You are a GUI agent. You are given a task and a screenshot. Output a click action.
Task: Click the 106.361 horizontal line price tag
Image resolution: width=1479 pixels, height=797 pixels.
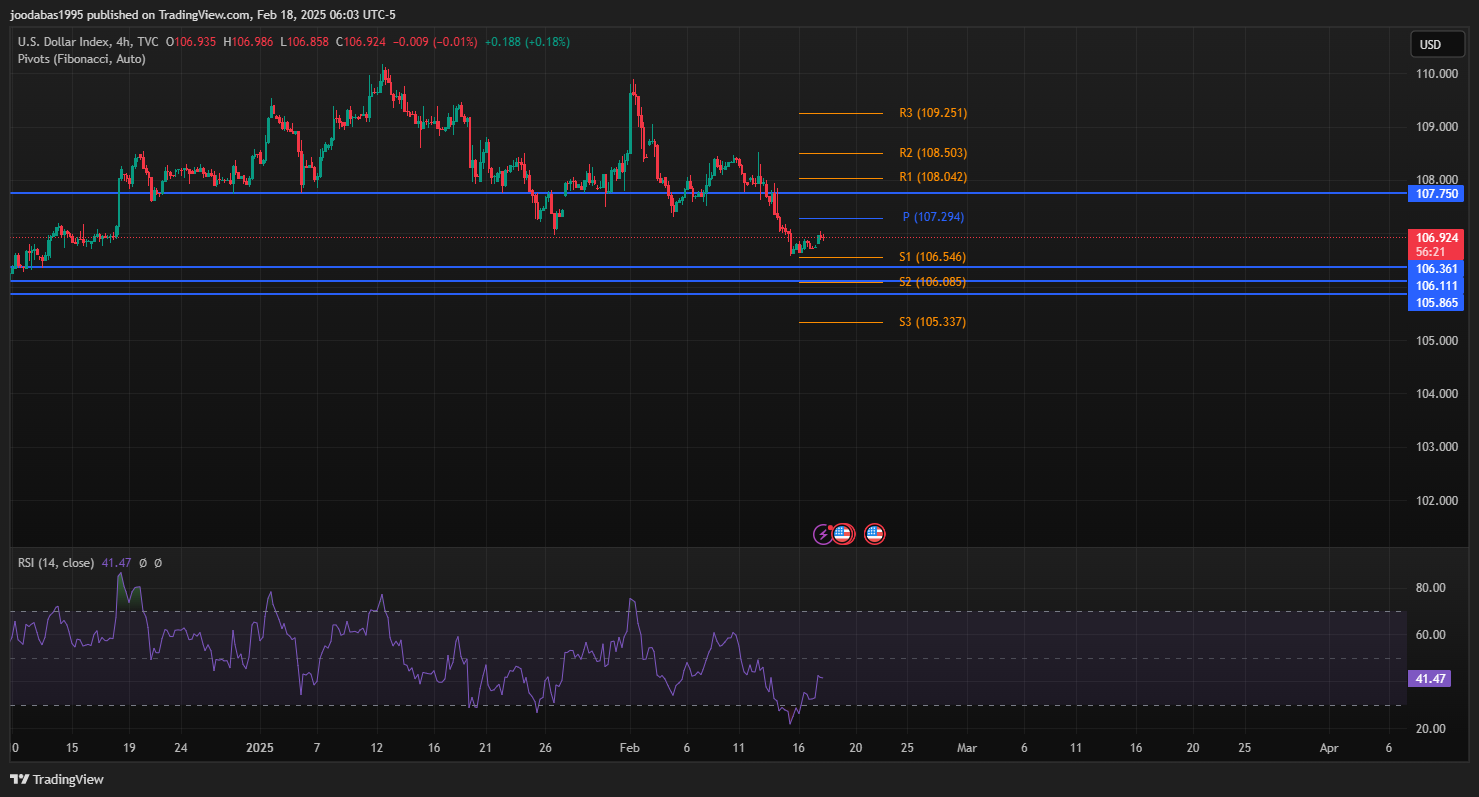[x=1435, y=268]
